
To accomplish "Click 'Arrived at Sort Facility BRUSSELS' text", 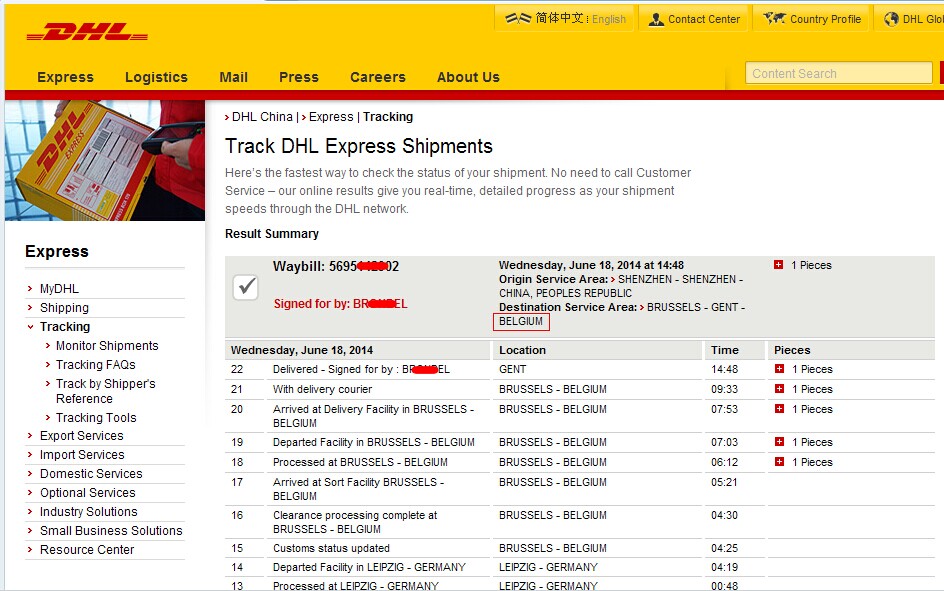I will click(358, 489).
